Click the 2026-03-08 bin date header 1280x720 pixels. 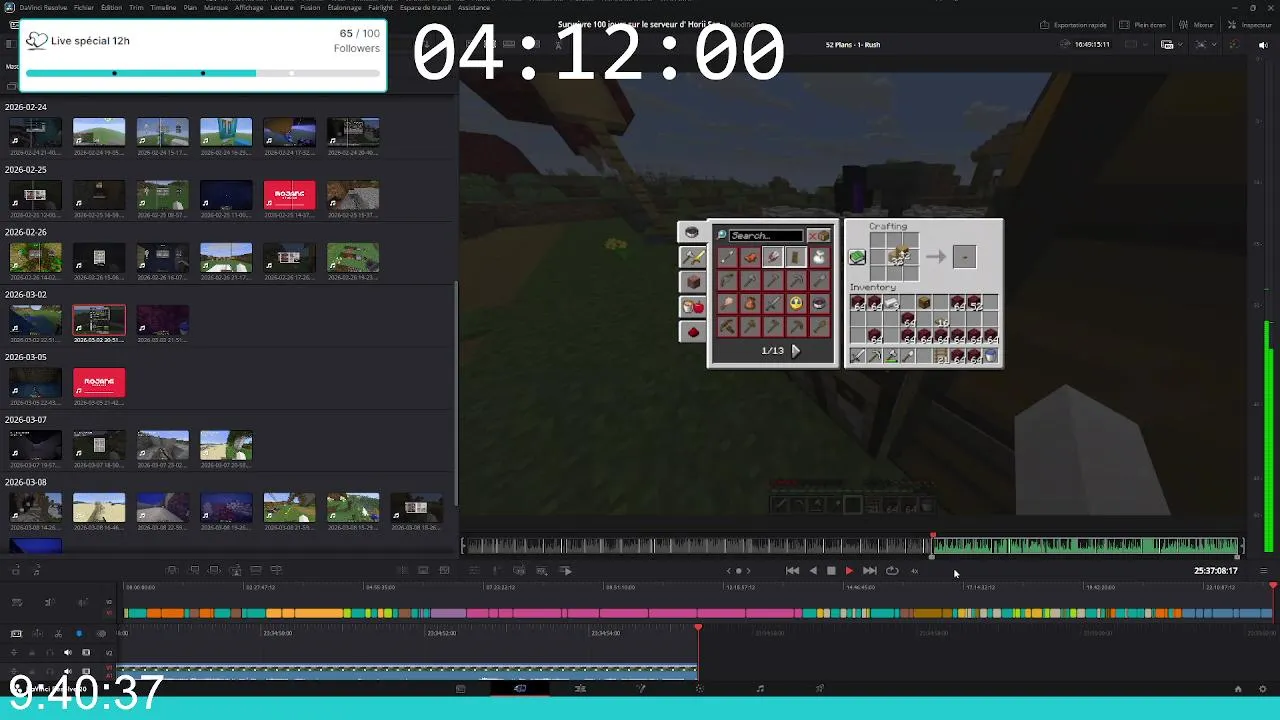(x=26, y=482)
